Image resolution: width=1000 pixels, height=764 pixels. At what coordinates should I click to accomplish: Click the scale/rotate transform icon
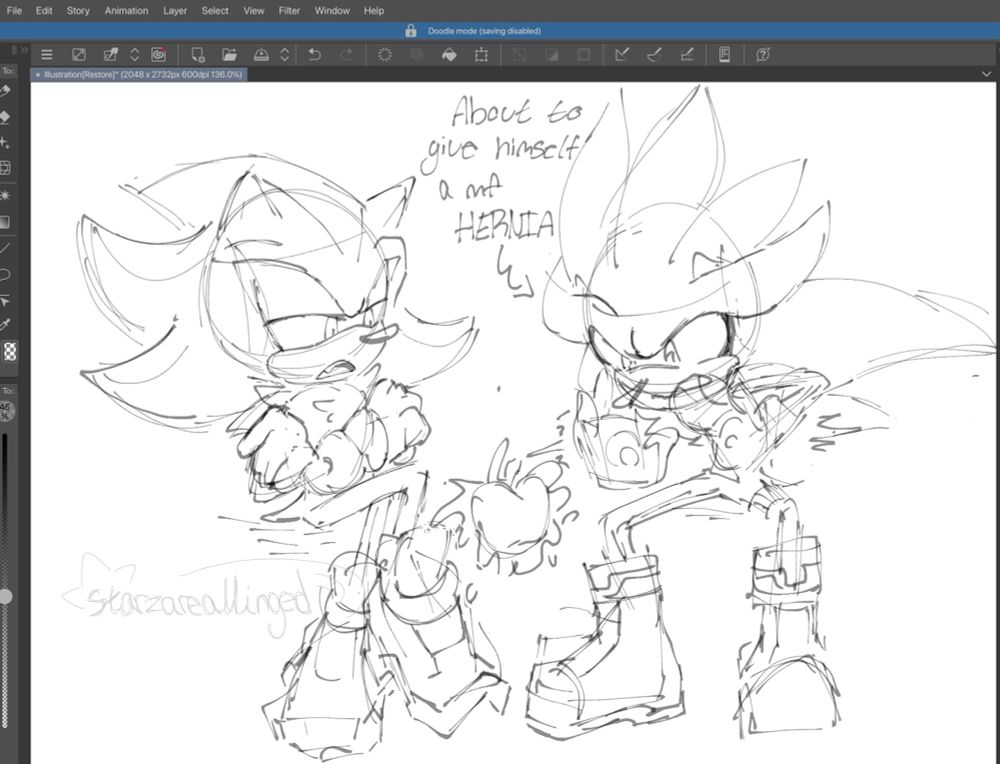click(x=482, y=55)
